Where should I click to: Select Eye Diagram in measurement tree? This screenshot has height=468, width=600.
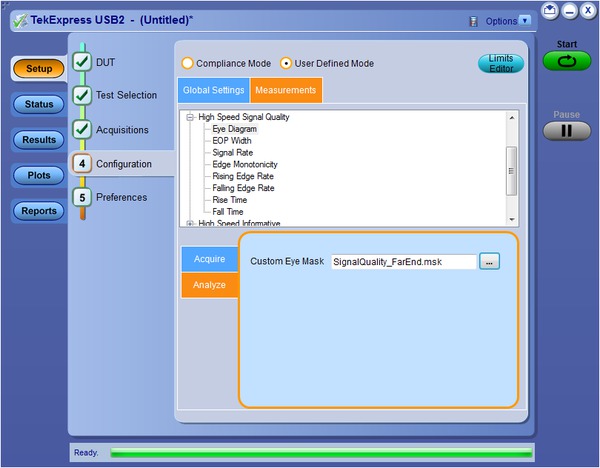tap(234, 129)
